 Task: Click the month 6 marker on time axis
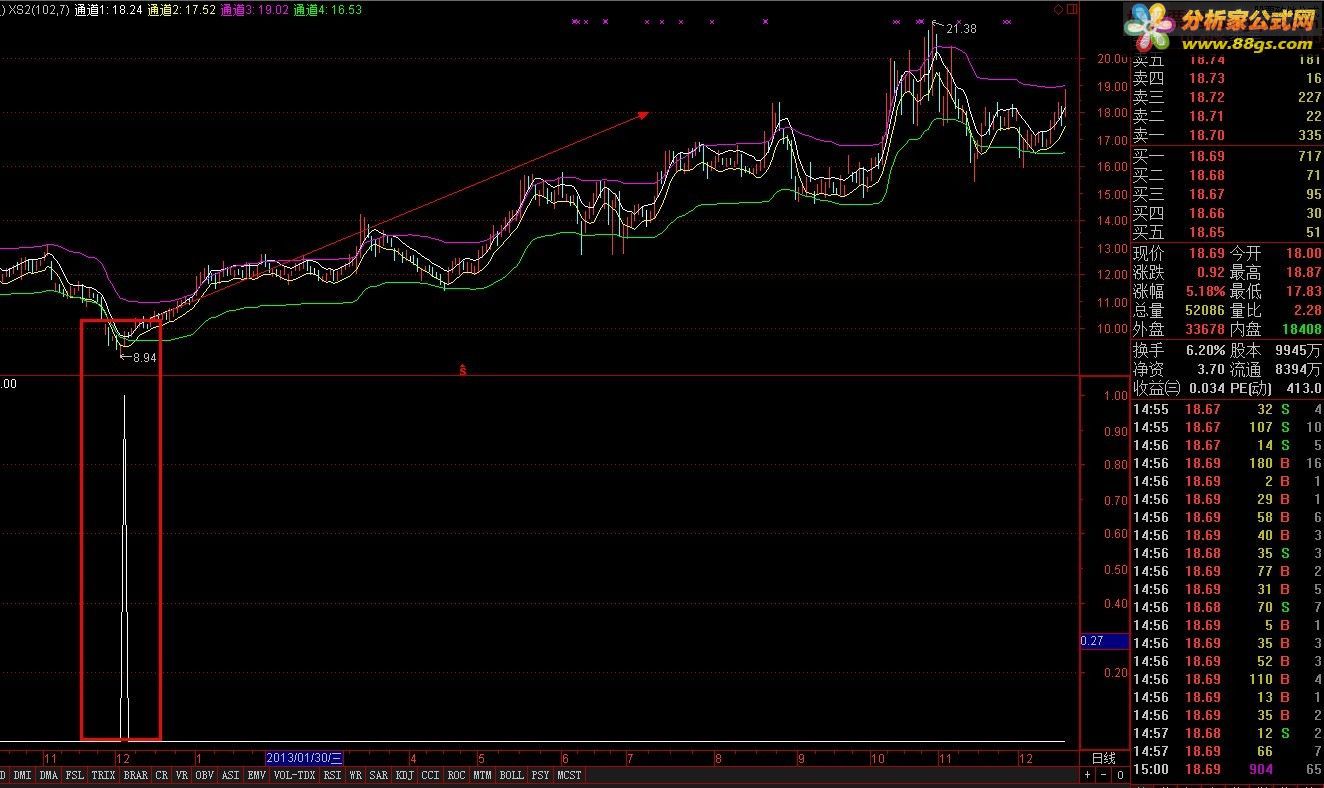tap(565, 758)
